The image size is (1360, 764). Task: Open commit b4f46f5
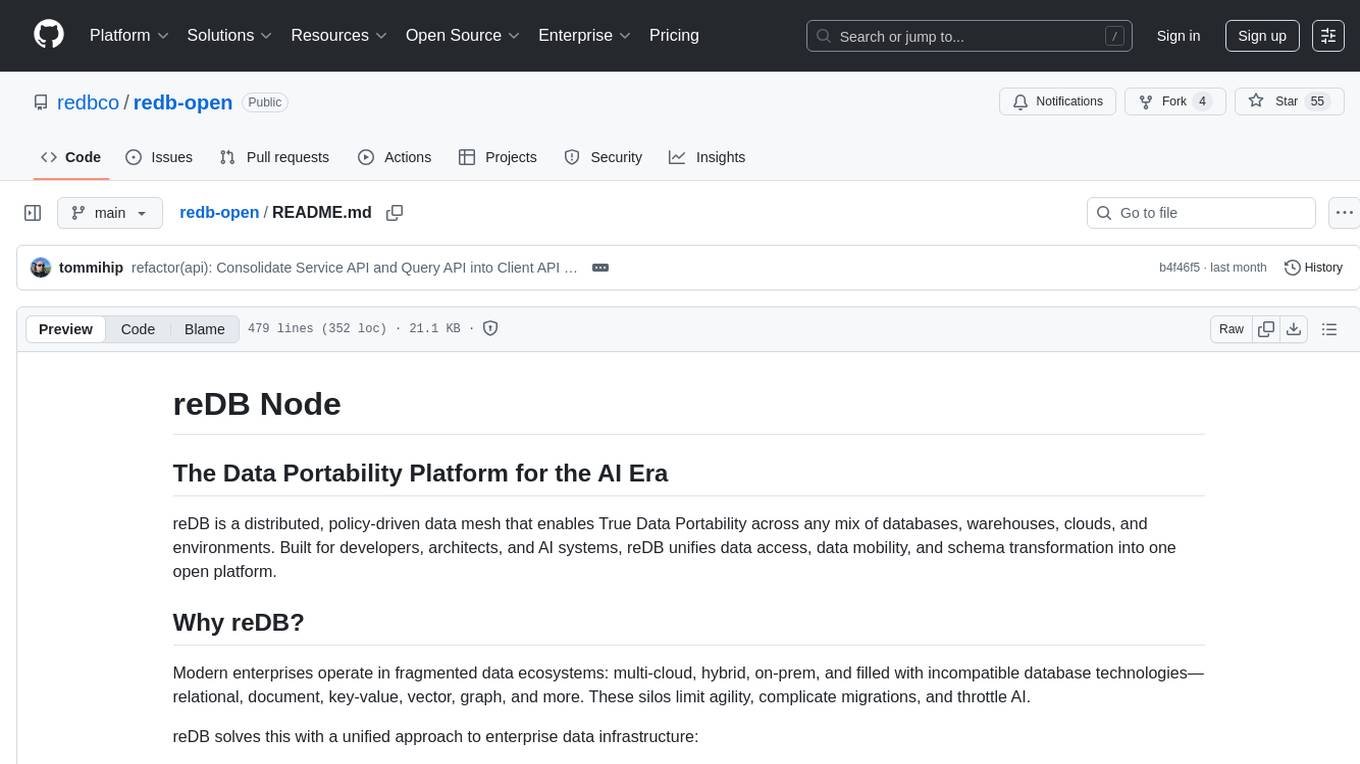1179,267
